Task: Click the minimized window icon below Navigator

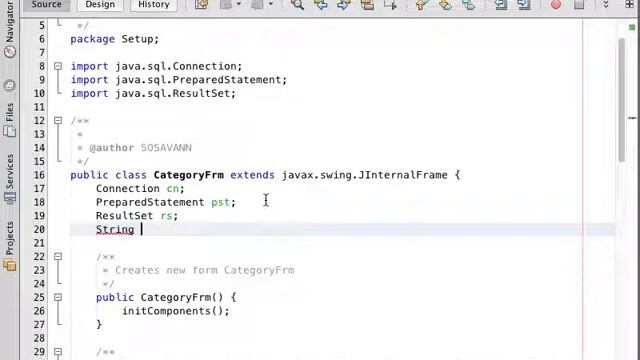Action: tap(10, 85)
